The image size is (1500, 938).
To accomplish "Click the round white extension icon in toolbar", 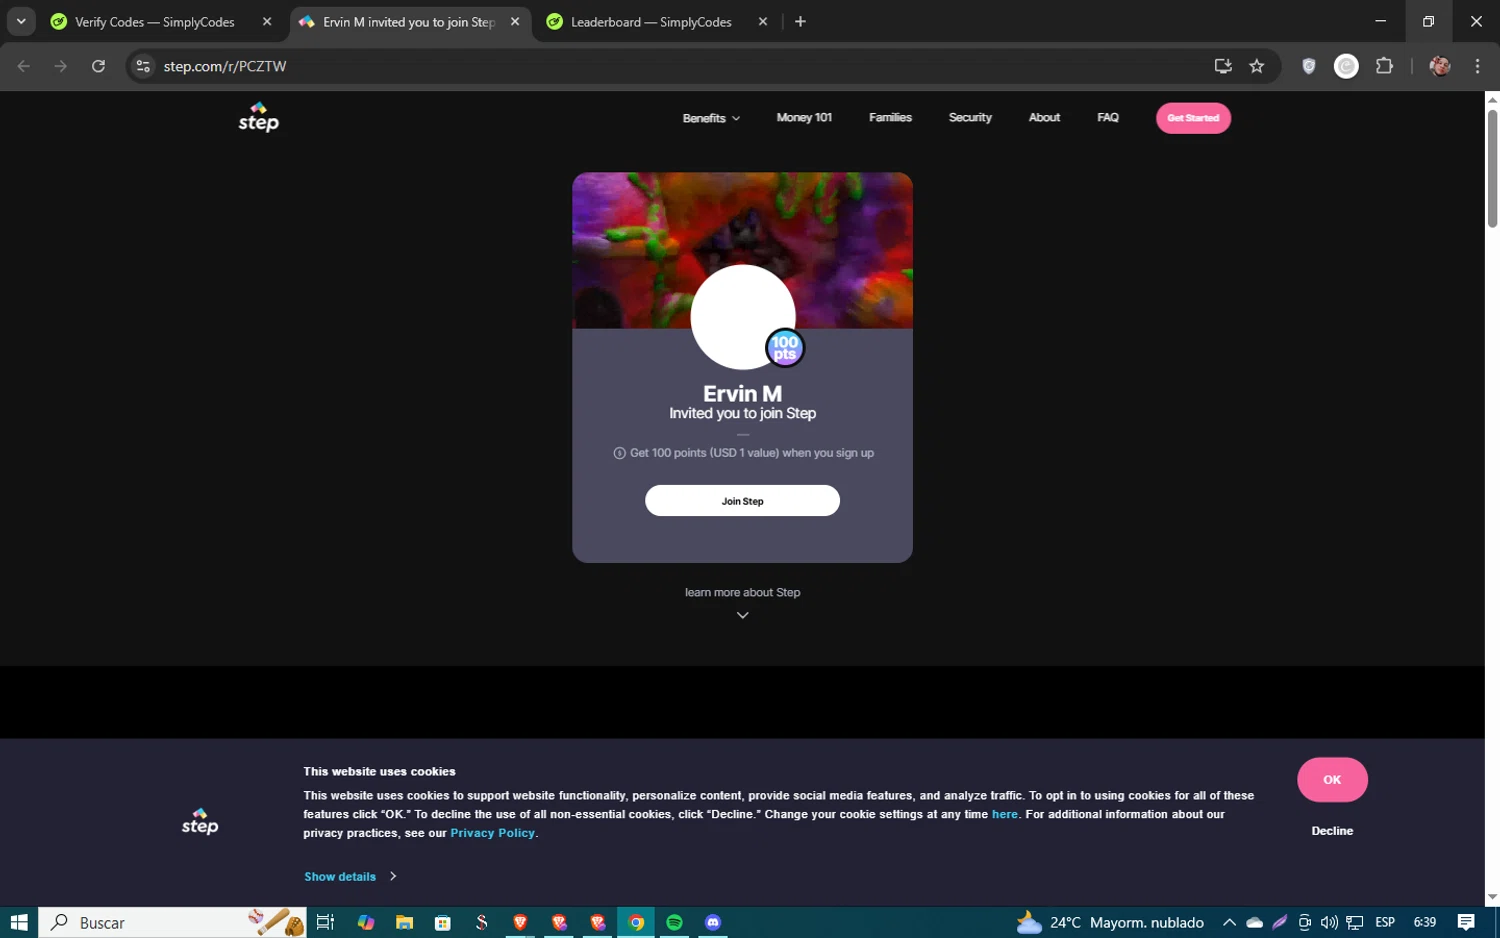I will pos(1347,66).
